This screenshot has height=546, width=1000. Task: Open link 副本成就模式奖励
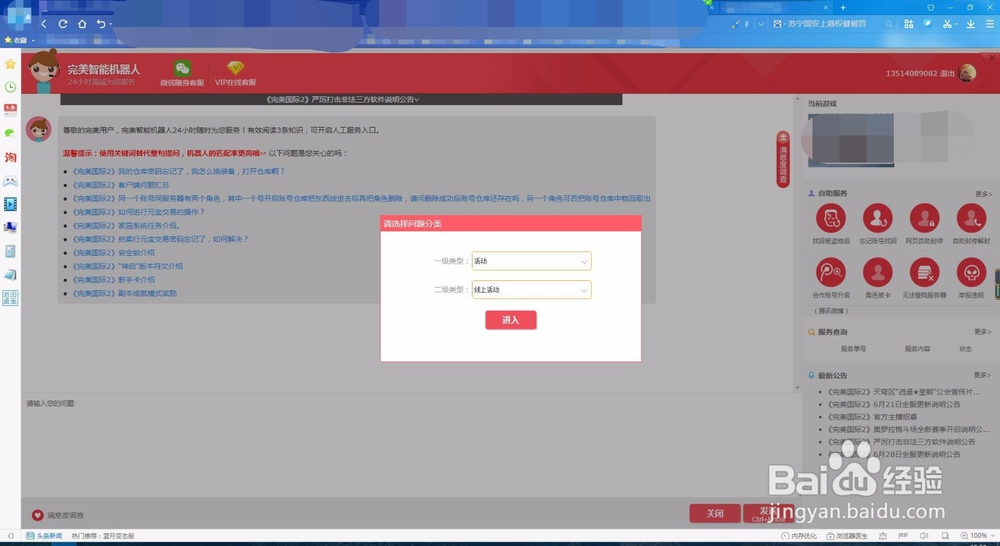[124, 293]
